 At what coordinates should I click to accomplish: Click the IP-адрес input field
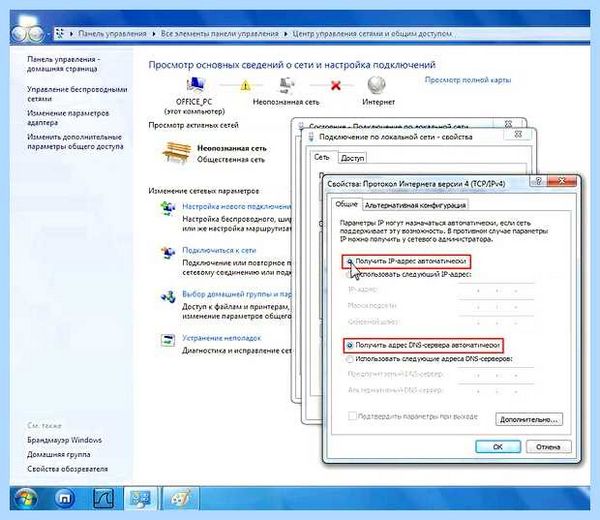point(496,291)
